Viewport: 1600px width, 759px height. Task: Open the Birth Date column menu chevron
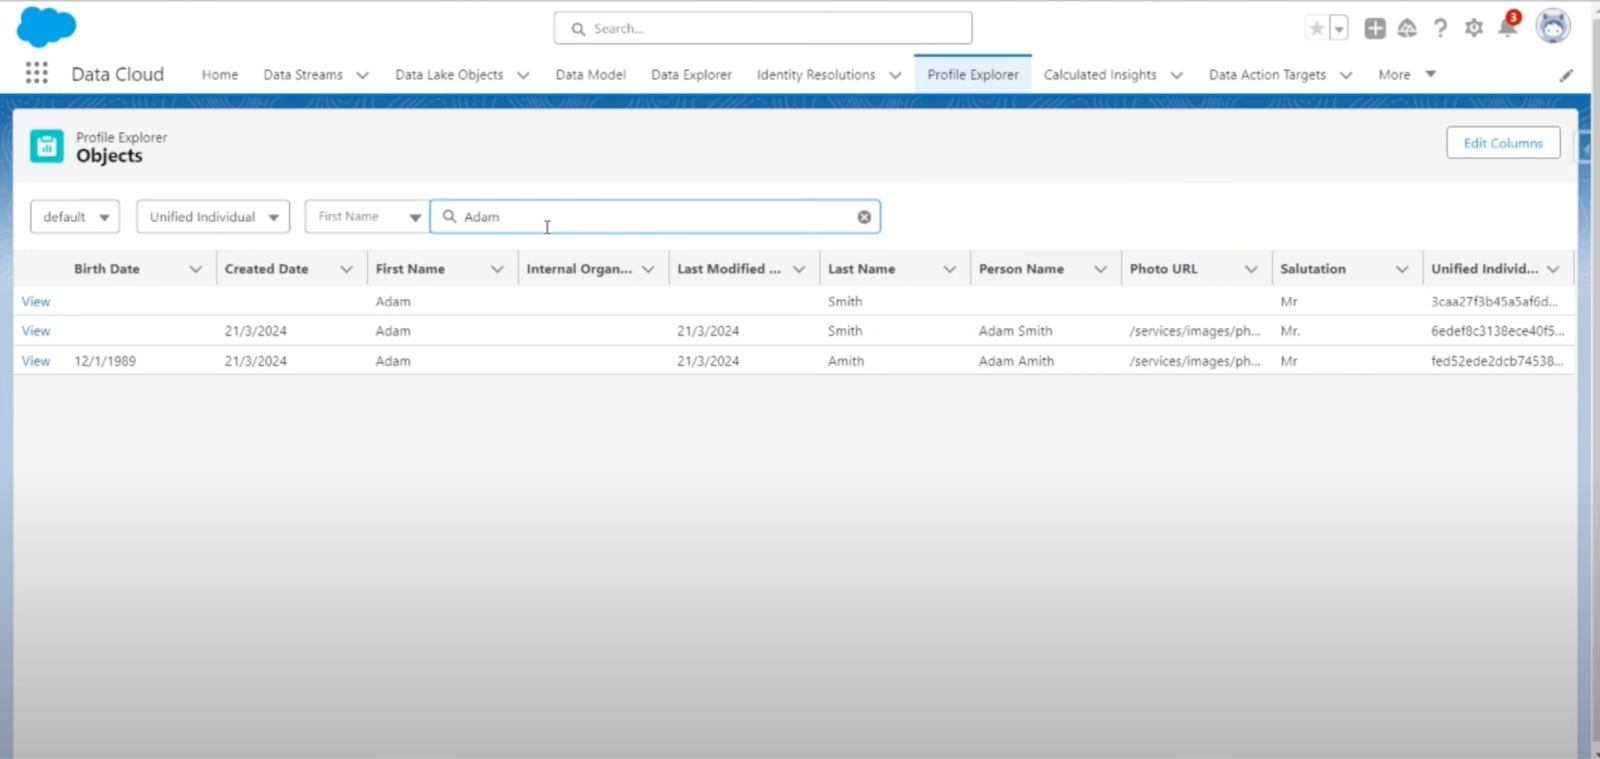pos(195,269)
